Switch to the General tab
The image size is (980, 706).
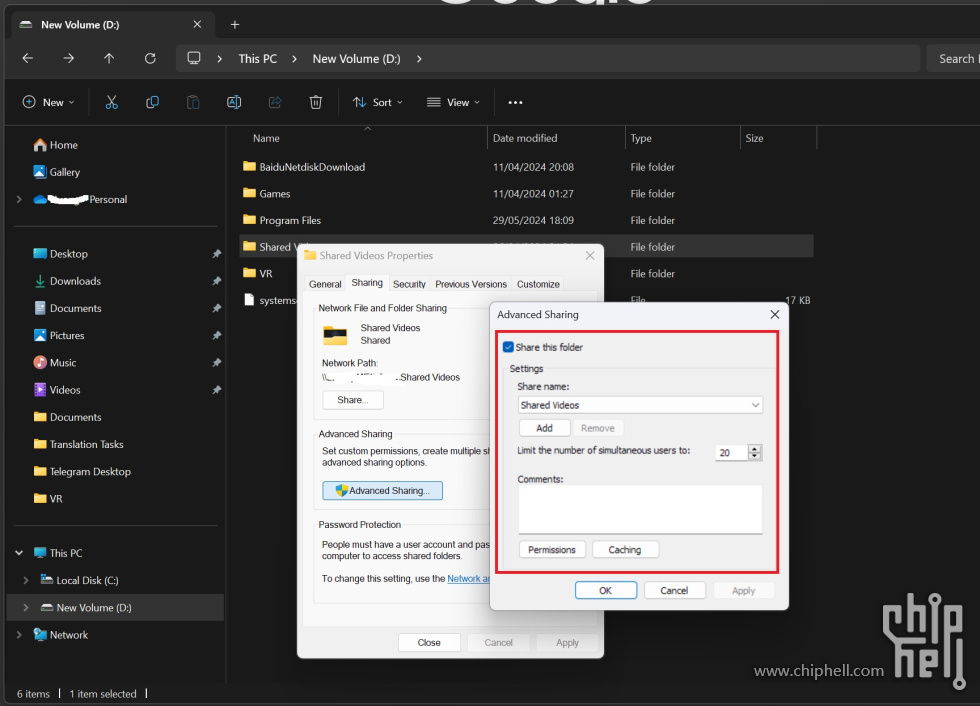tap(325, 284)
